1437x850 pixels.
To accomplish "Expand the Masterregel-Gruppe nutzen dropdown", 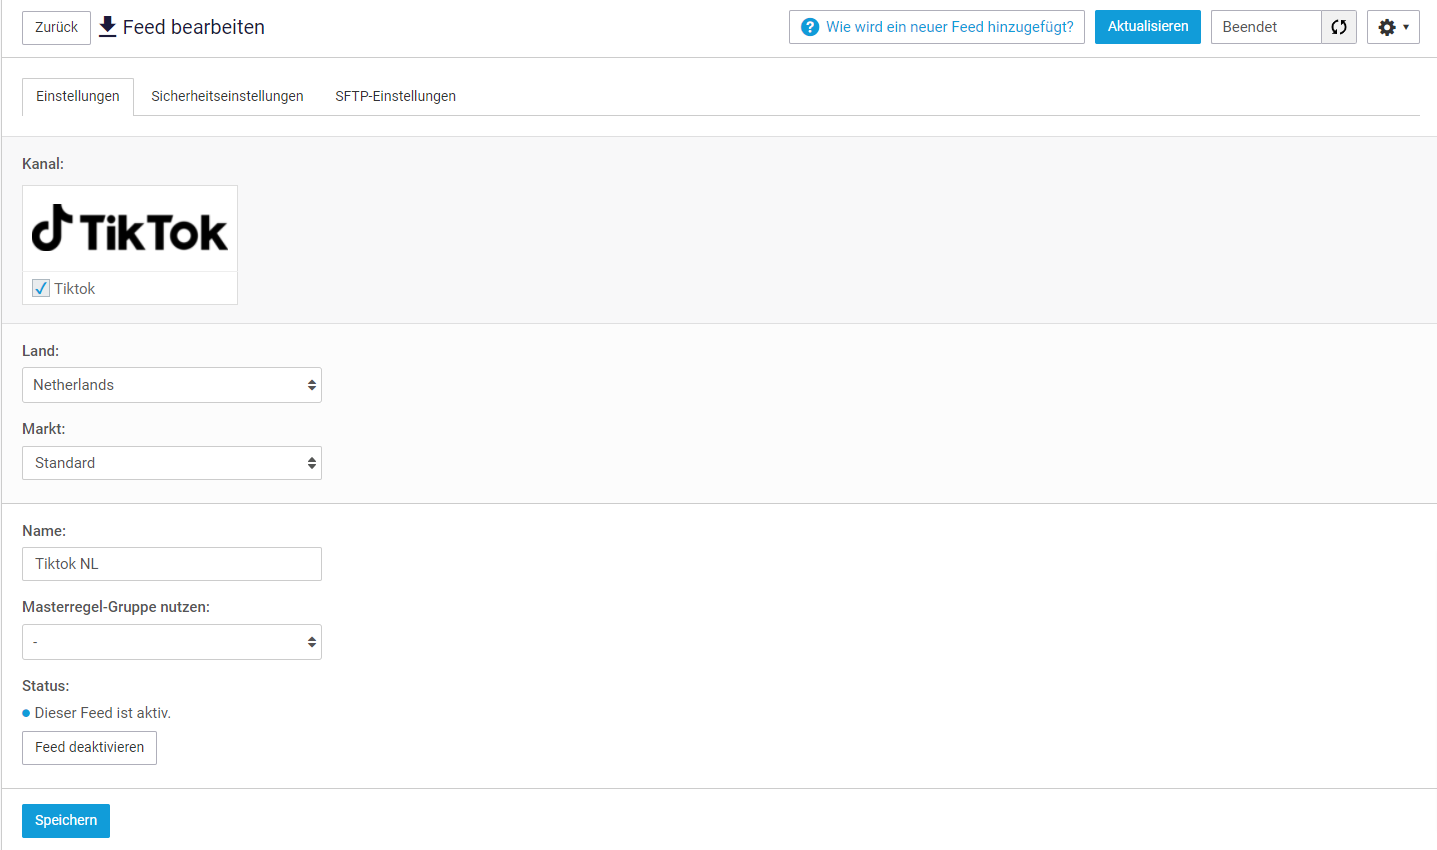I will coord(172,642).
